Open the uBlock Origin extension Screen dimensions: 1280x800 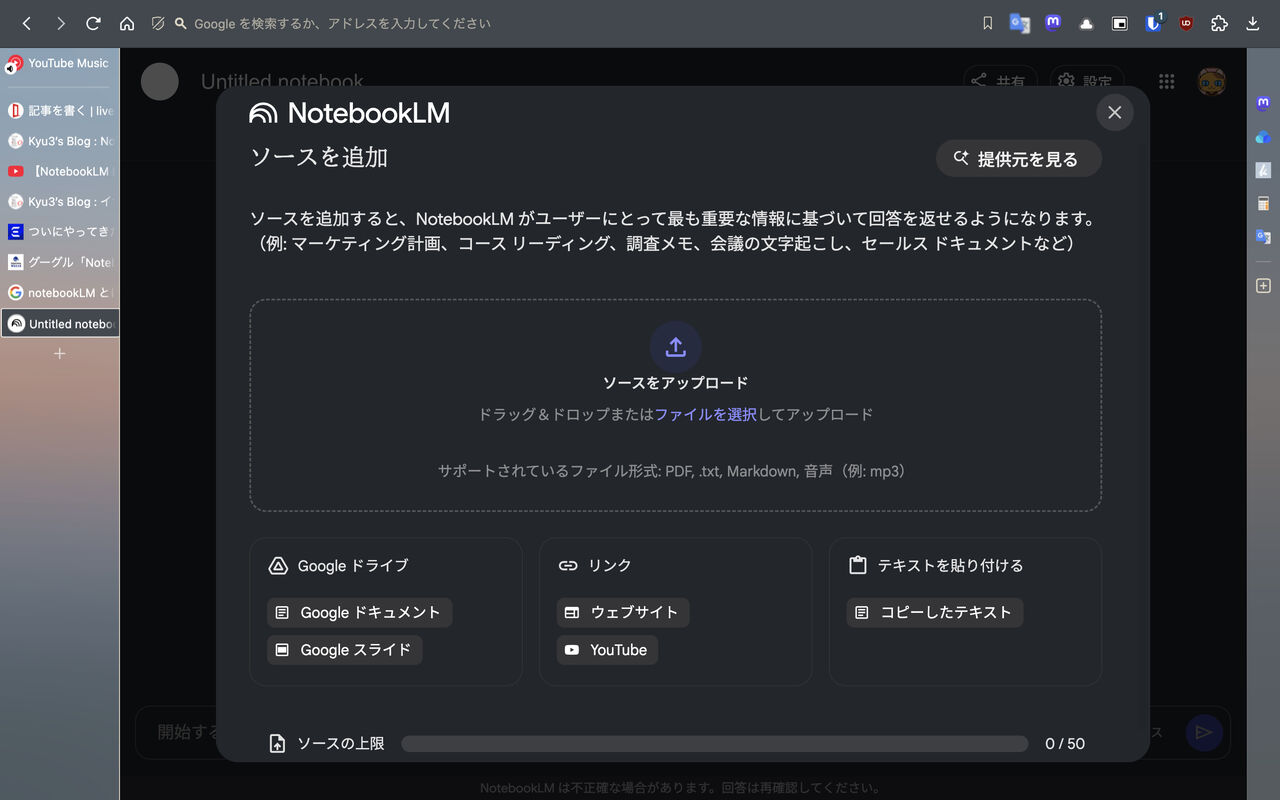1186,23
